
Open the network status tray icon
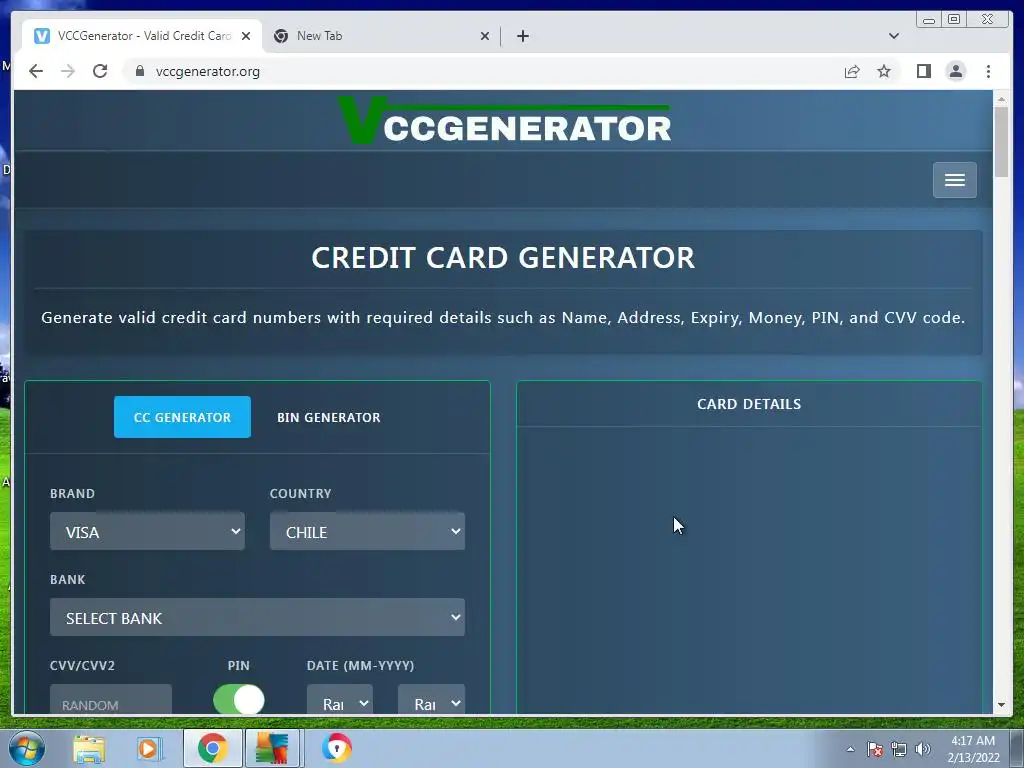899,749
